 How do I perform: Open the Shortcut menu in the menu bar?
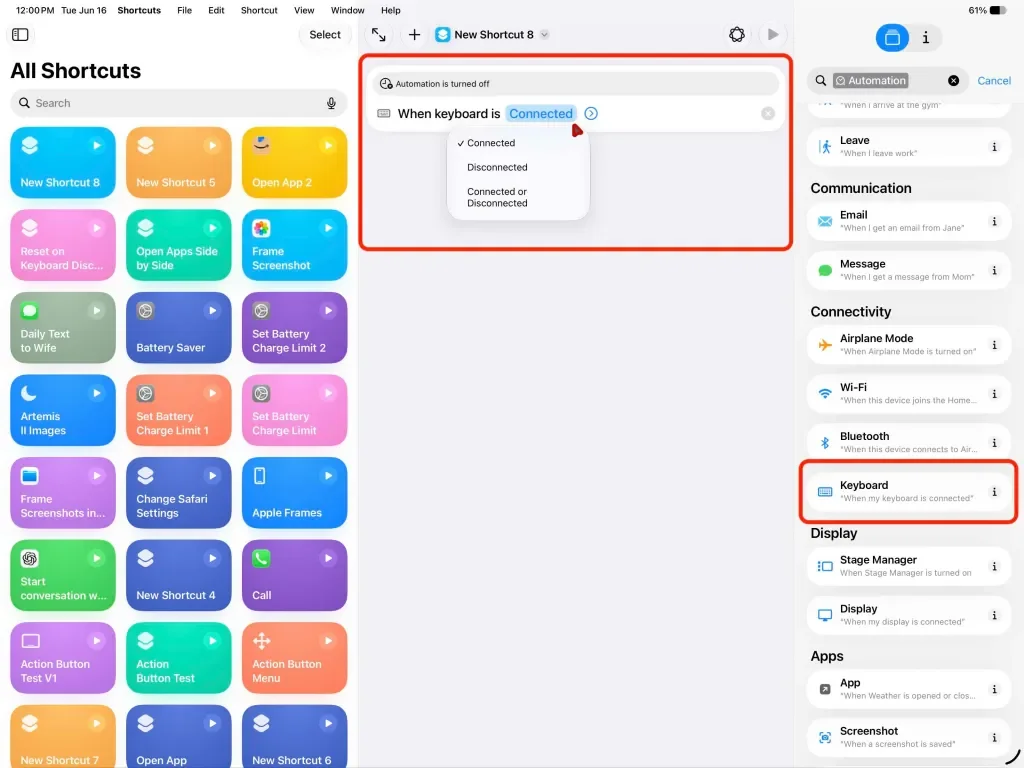pos(259,10)
